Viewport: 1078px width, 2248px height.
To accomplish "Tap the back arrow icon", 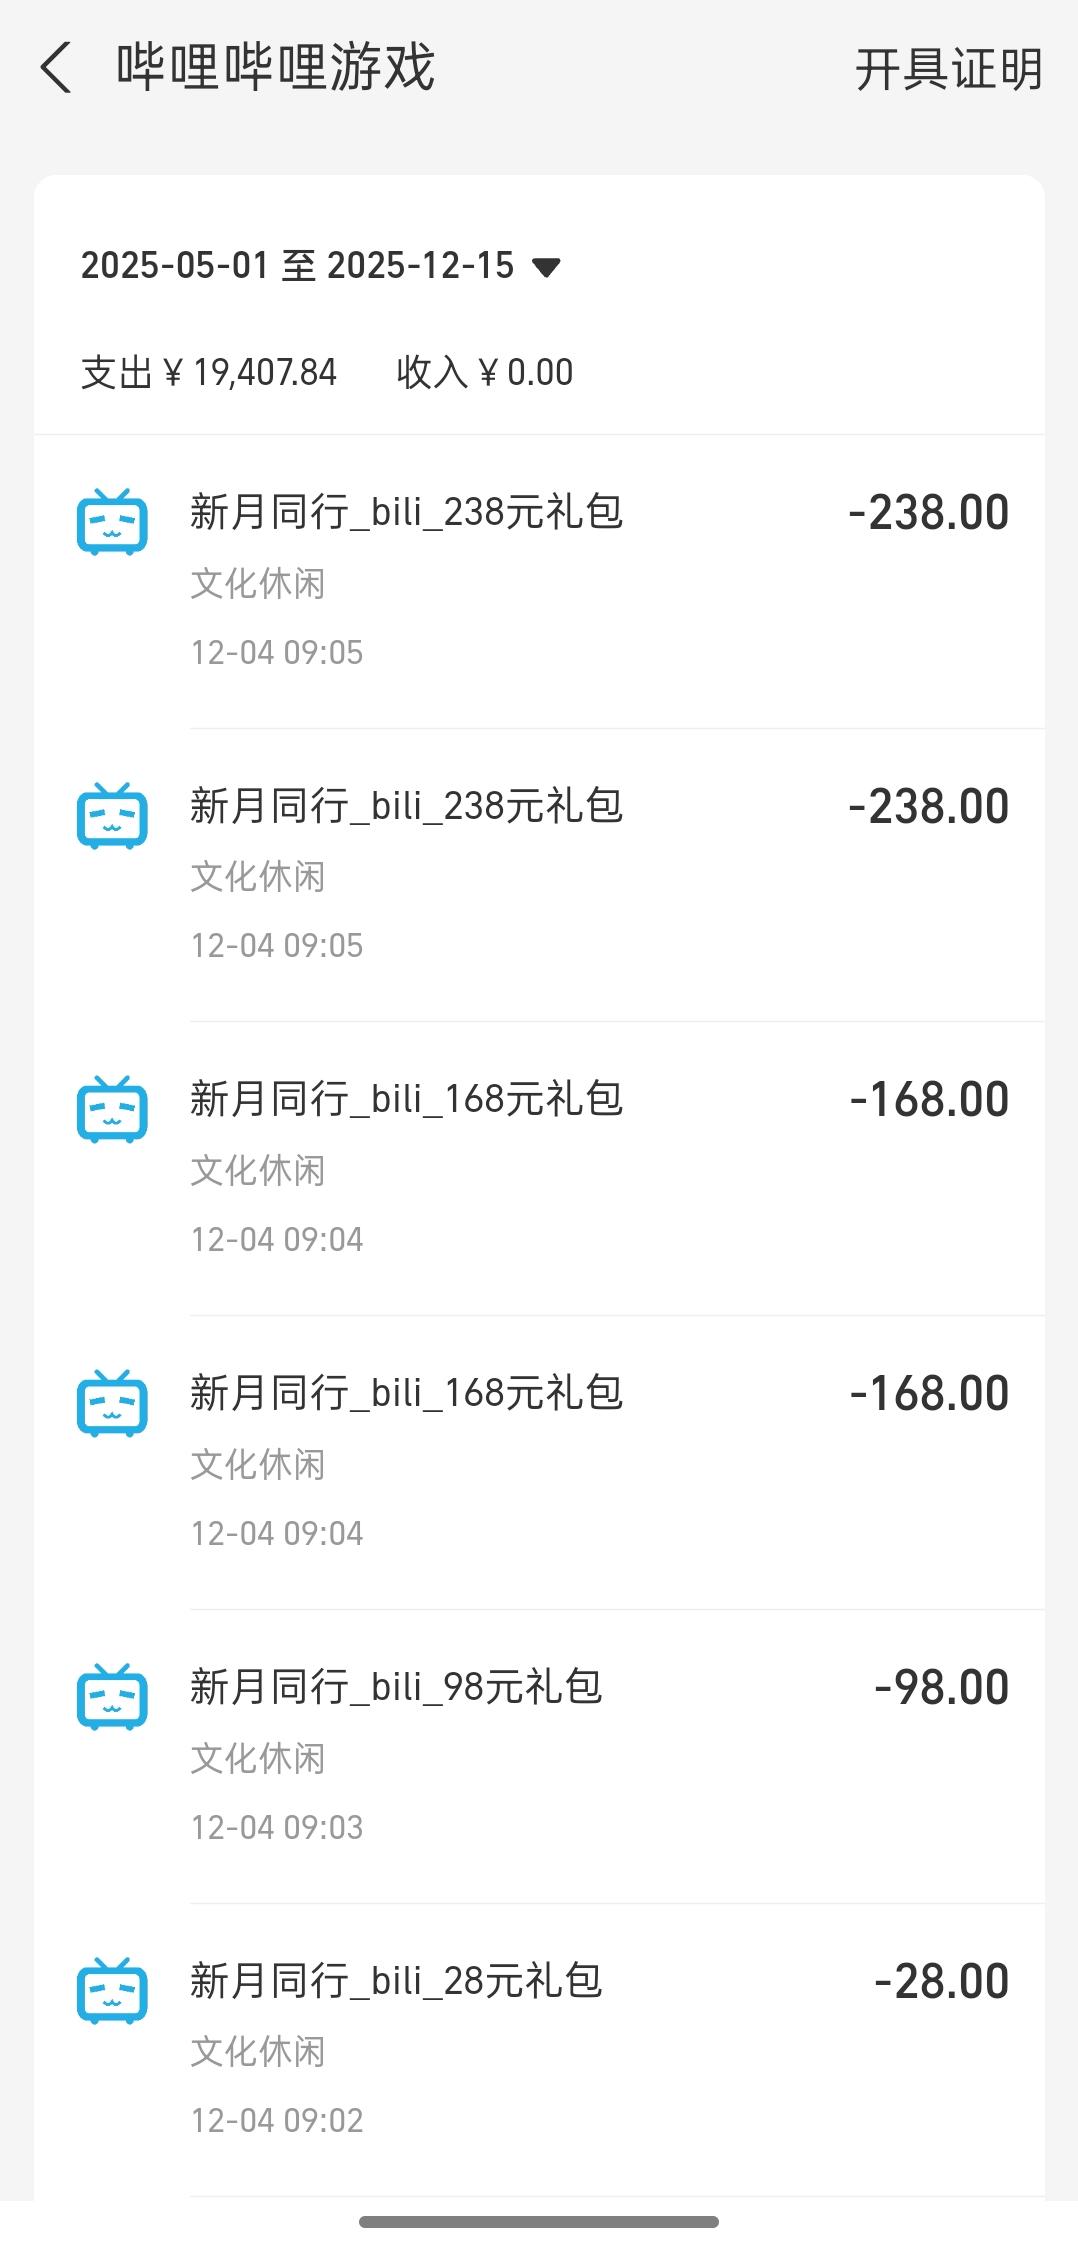I will pyautogui.click(x=57, y=68).
